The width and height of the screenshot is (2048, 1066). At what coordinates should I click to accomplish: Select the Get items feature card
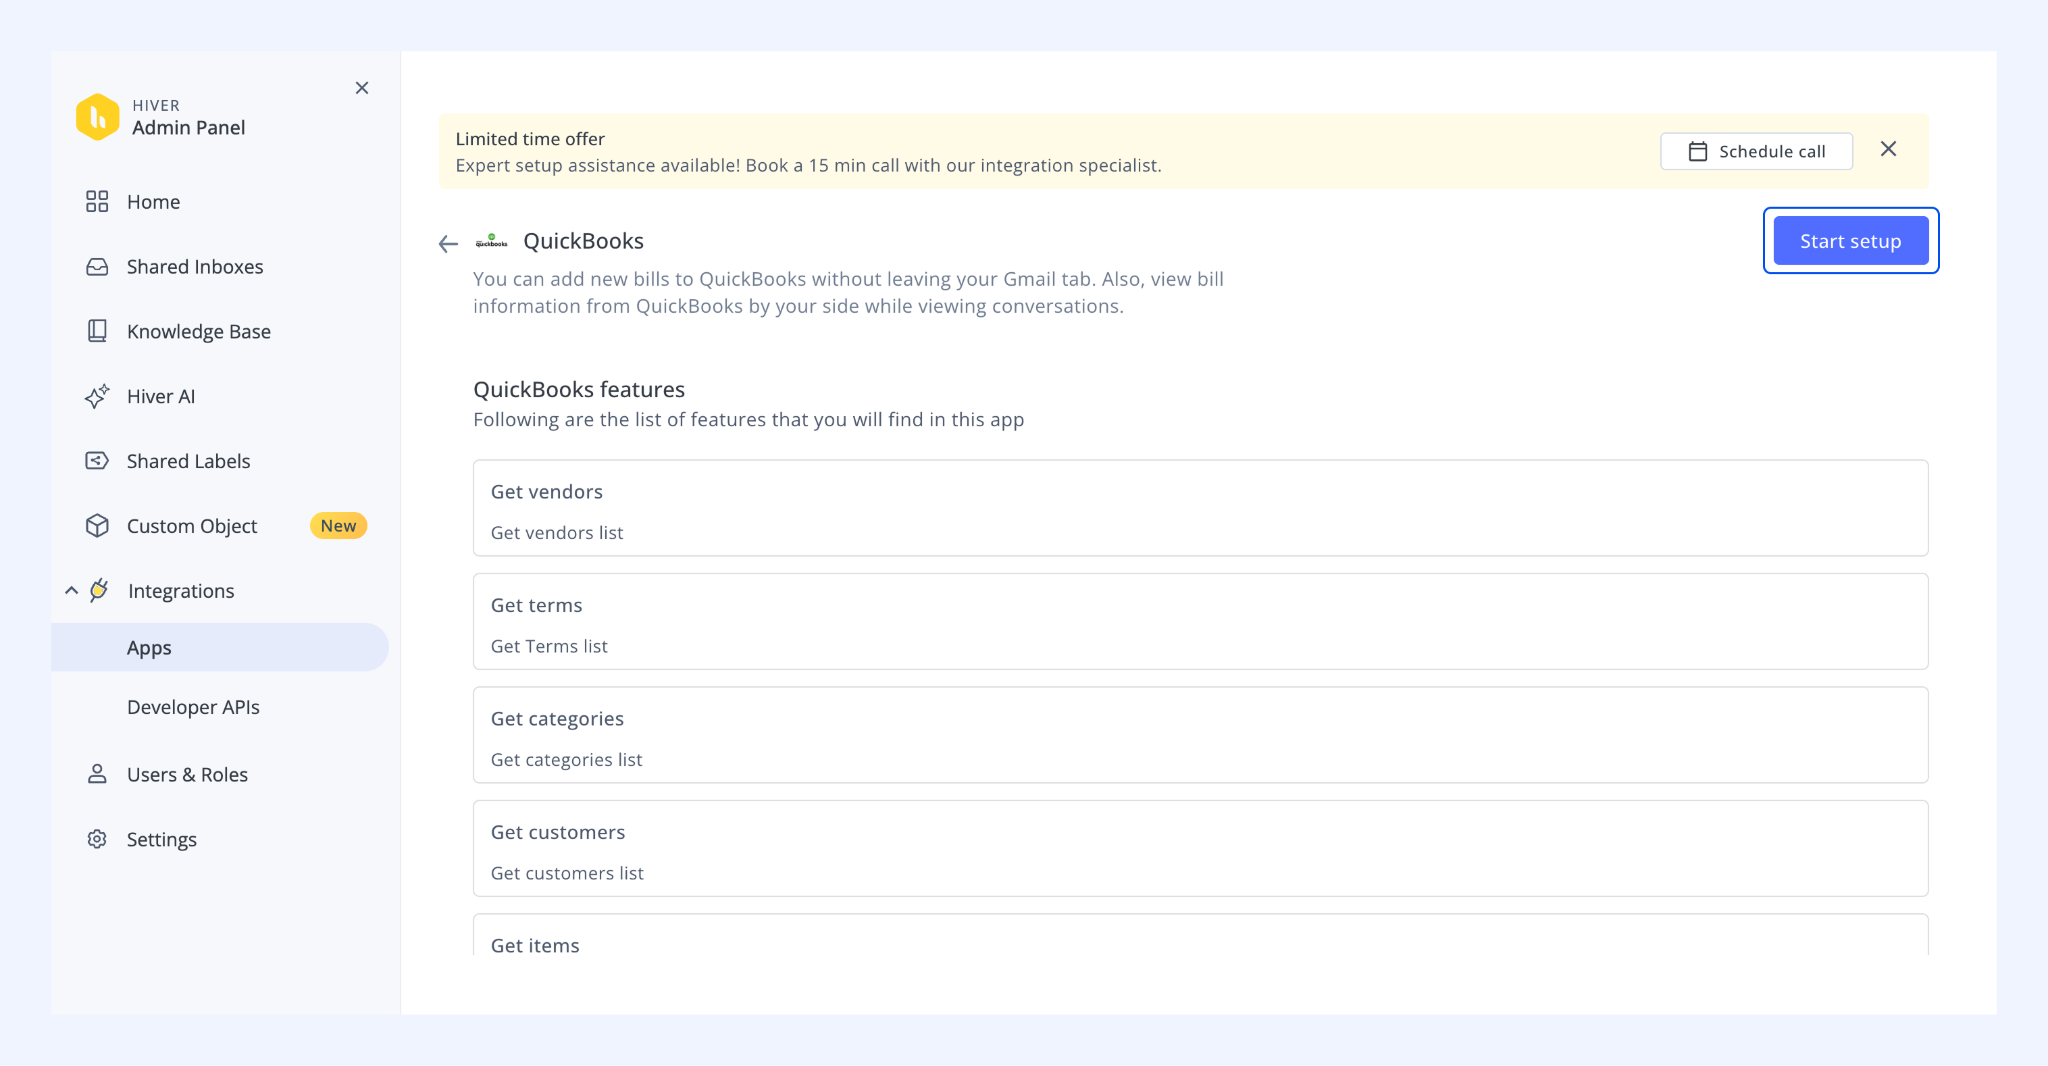(1200, 935)
